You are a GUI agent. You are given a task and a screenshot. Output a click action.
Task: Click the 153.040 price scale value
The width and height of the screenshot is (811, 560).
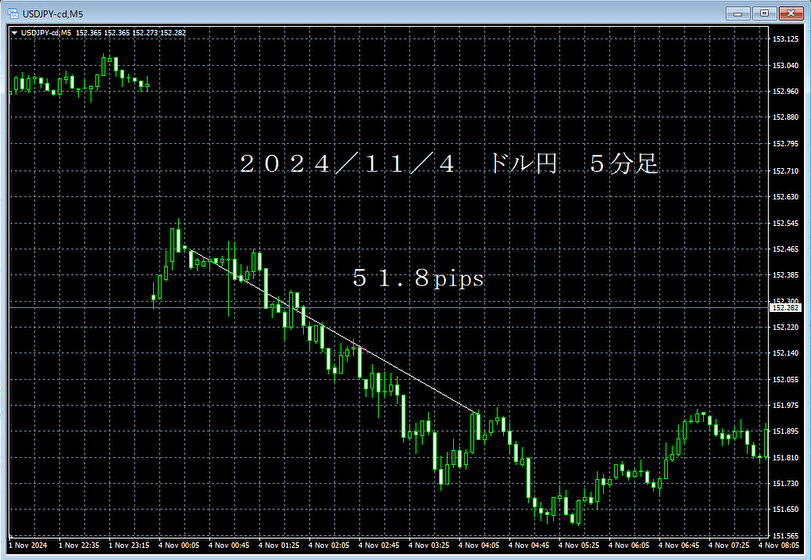[x=785, y=66]
